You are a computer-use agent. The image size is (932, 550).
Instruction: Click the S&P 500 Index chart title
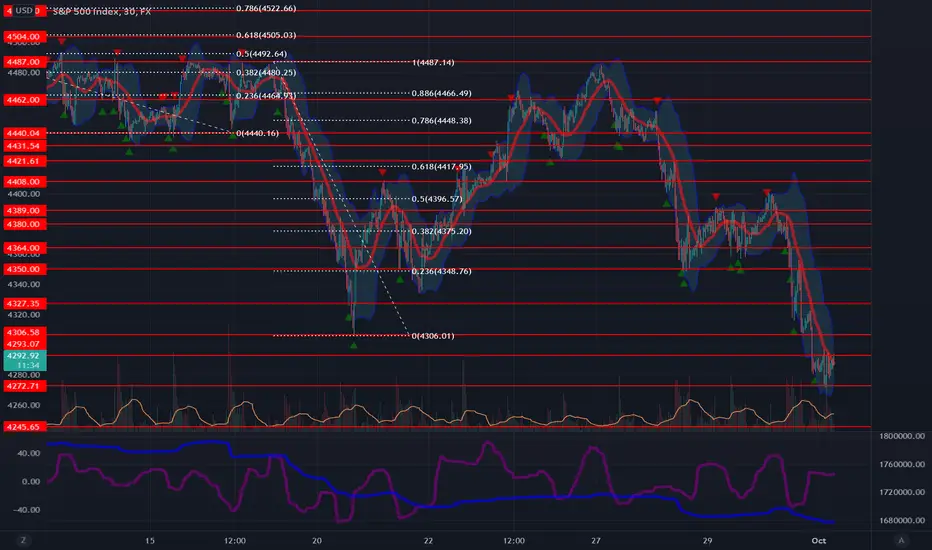click(102, 11)
